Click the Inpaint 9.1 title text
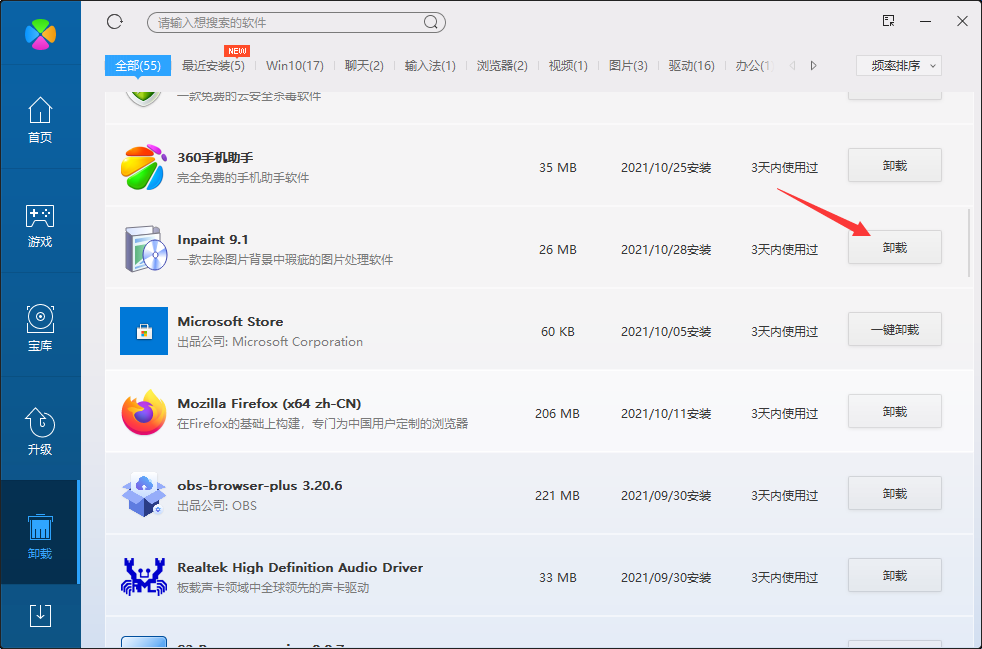Viewport: 982px width, 649px height. (x=213, y=239)
